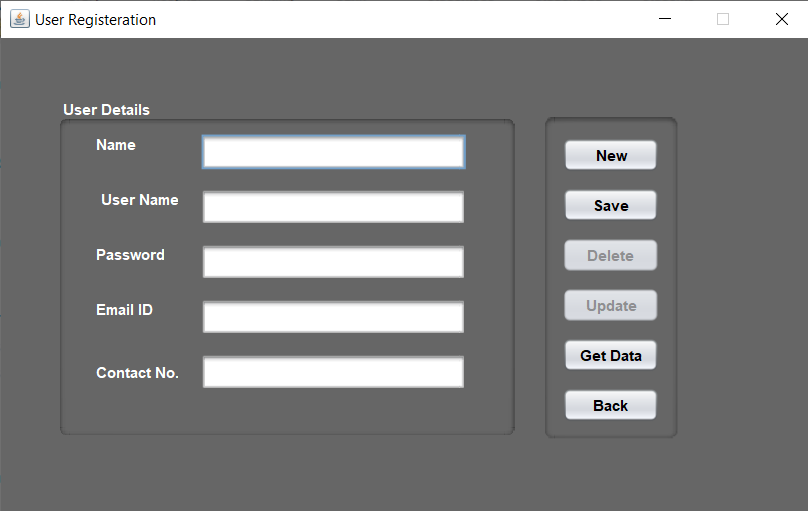Click inside the Email ID field

[333, 317]
